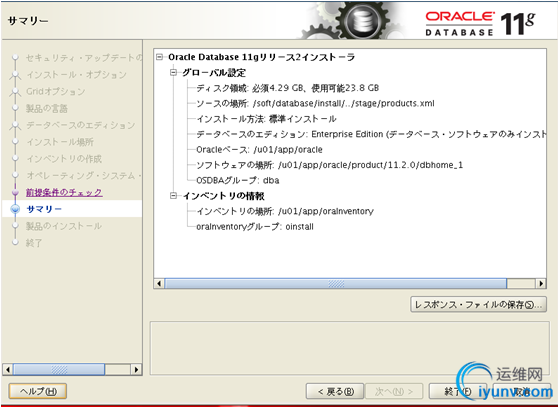Select the セキュリティ・アップデート step
Viewport: 559px width, 408px height.
[x=84, y=58]
